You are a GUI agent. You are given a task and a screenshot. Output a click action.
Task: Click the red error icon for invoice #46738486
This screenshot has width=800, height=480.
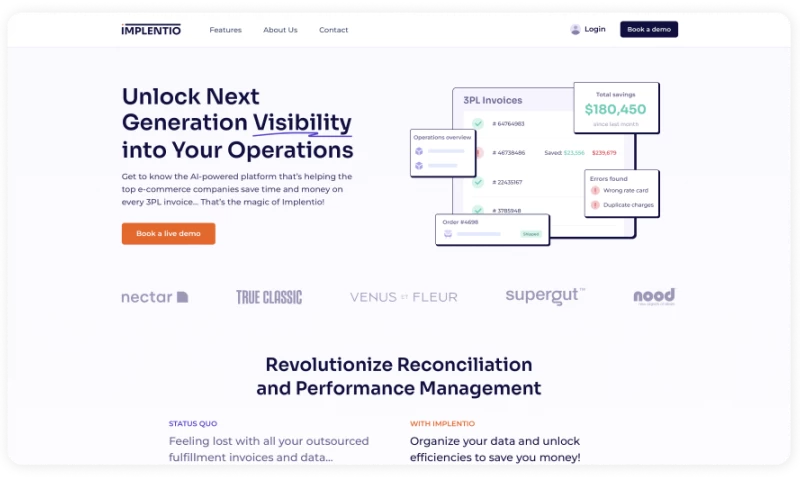(x=478, y=153)
